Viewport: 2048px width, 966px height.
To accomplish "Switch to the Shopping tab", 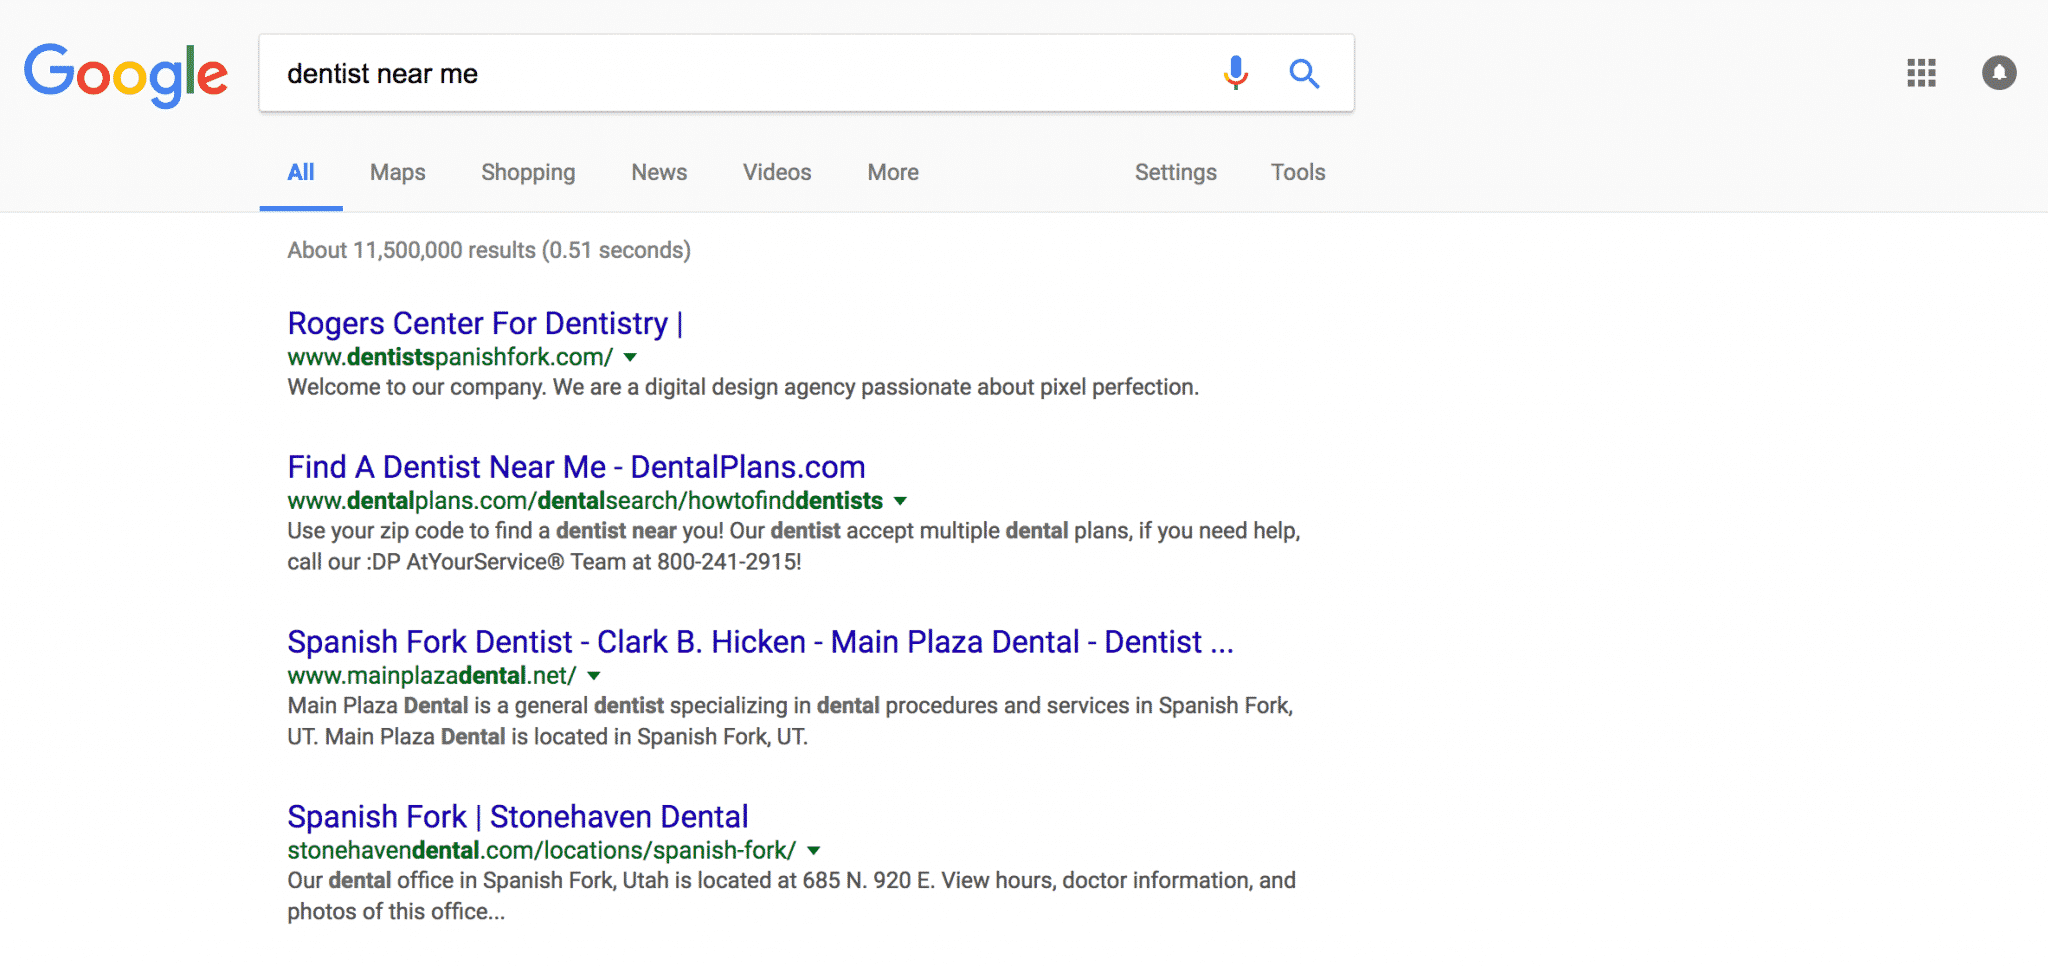I will (528, 172).
